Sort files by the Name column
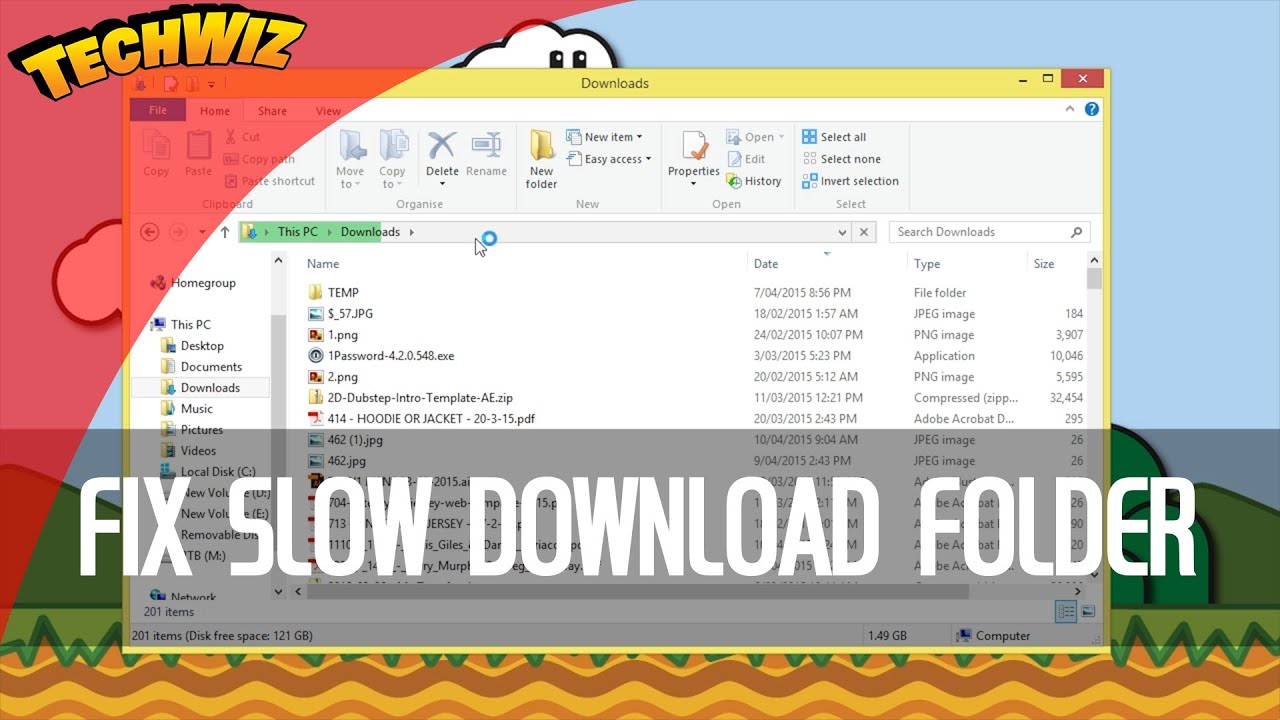Image resolution: width=1280 pixels, height=720 pixels. pos(323,264)
